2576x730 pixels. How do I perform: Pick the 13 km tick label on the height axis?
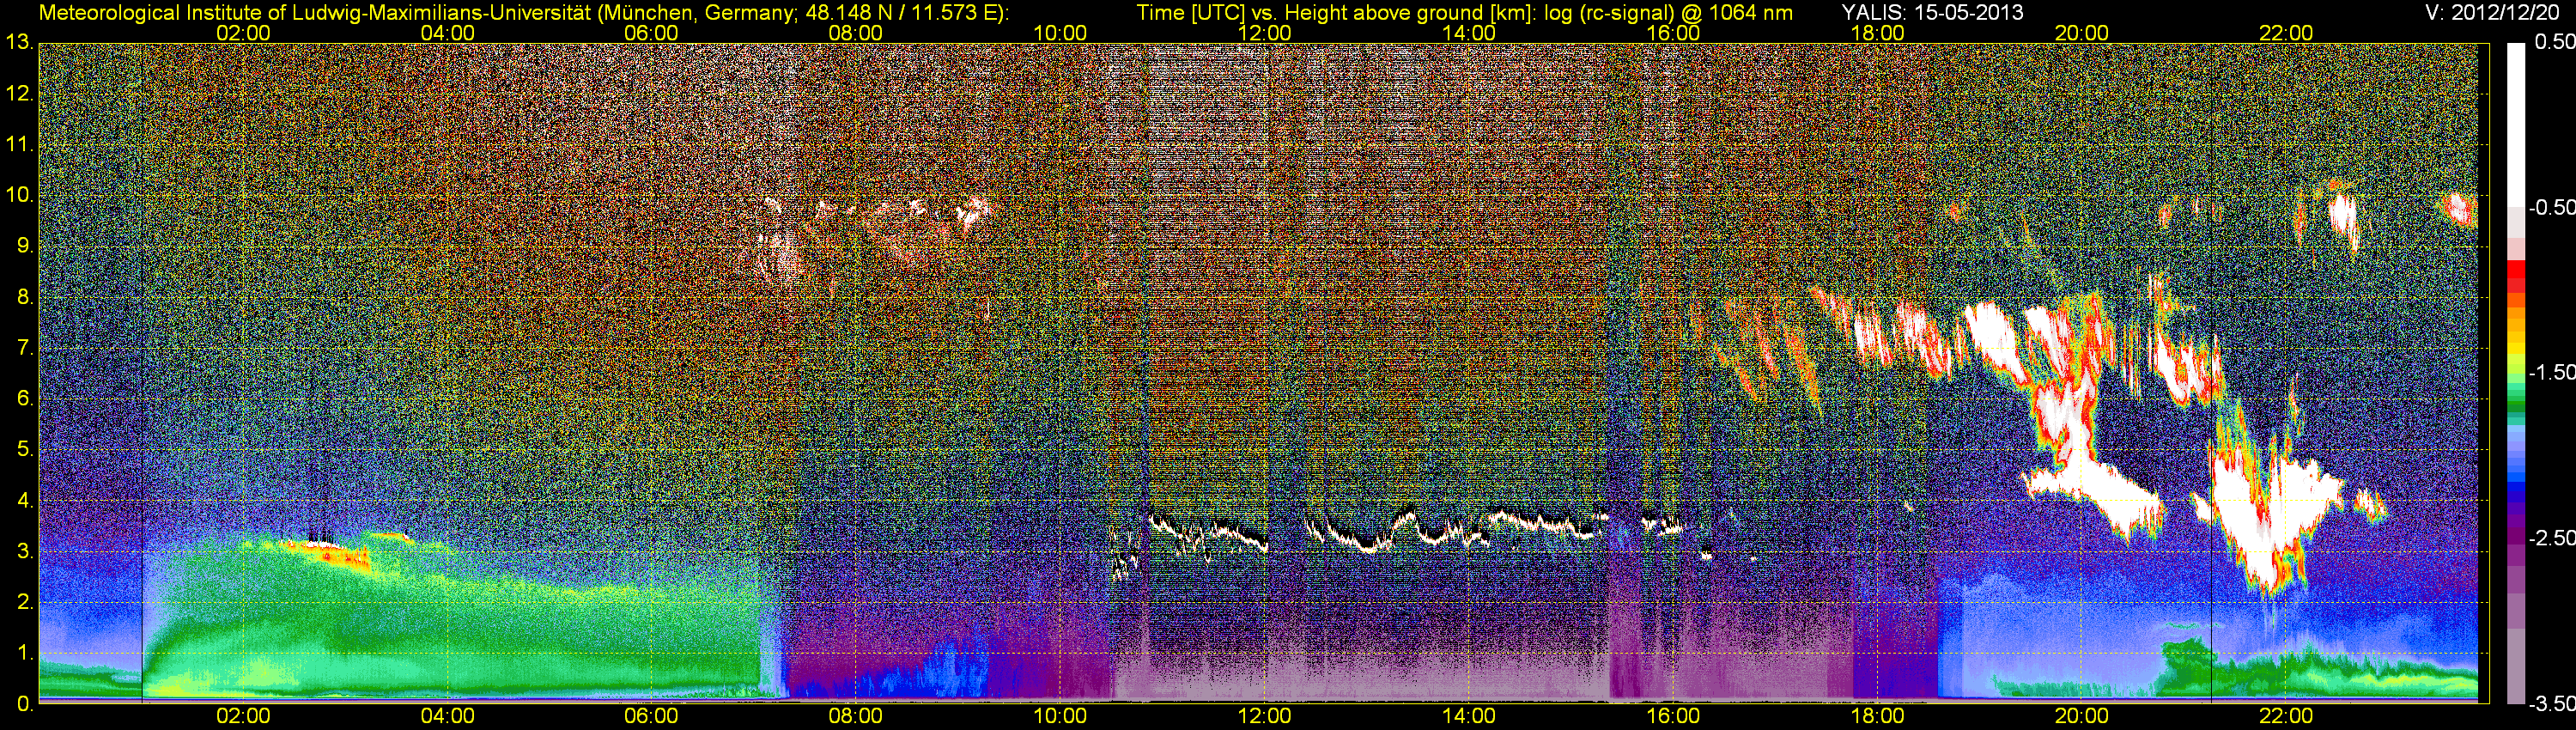click(19, 43)
